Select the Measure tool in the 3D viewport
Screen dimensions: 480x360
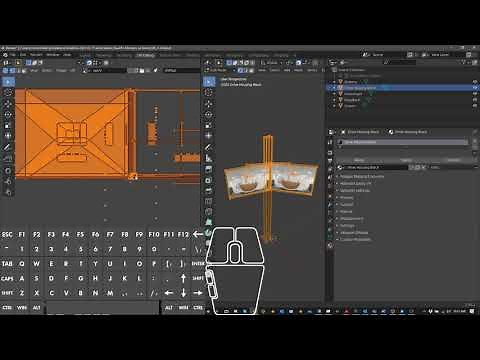point(209,158)
